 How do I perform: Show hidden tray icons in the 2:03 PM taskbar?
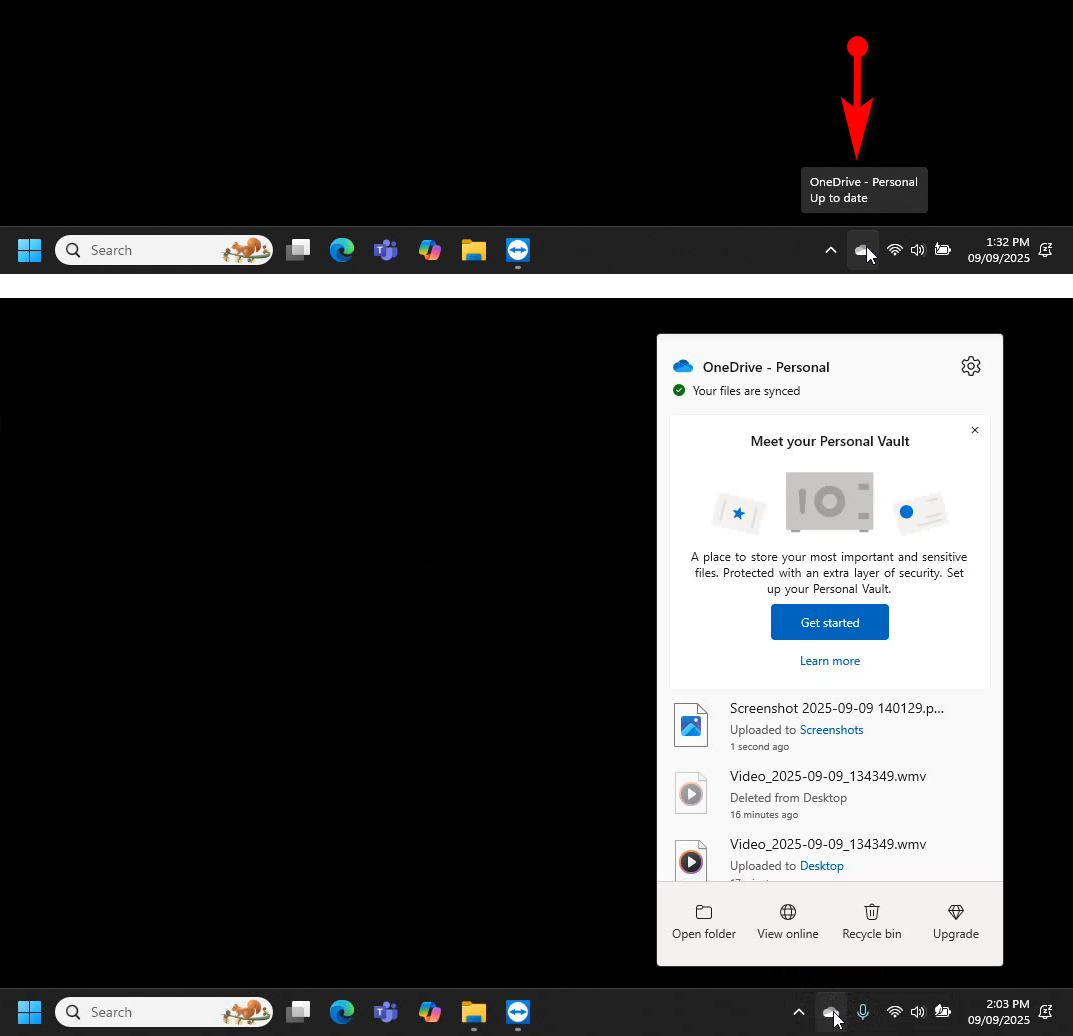pos(798,1011)
